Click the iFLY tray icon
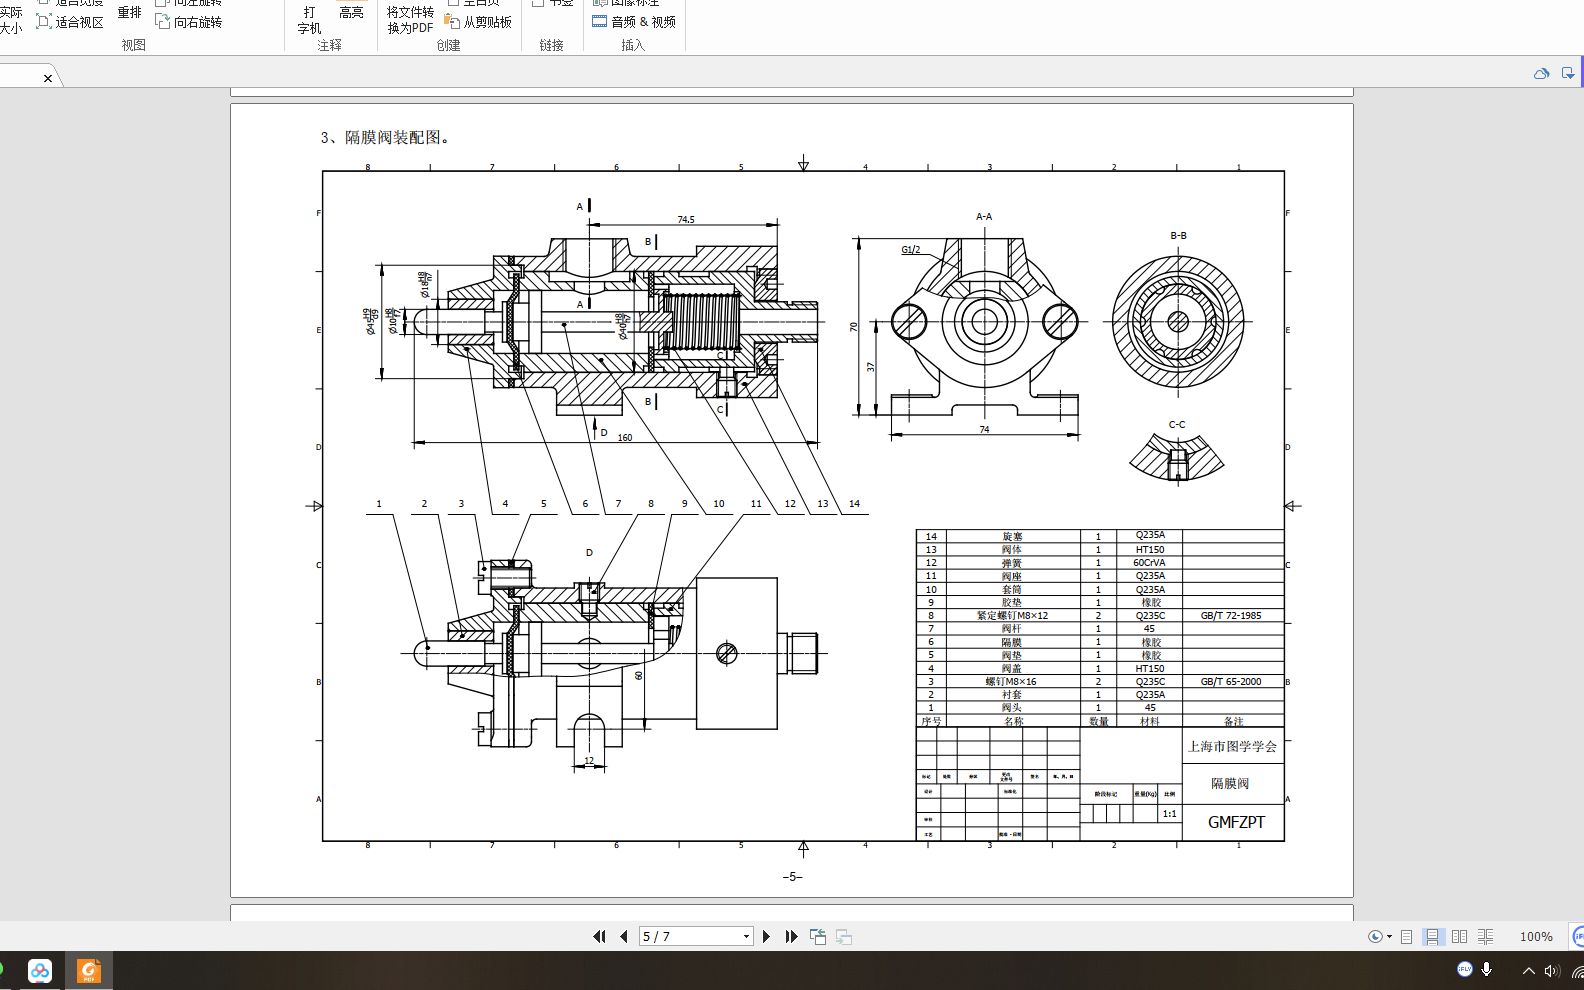The height and width of the screenshot is (990, 1584). pyautogui.click(x=1464, y=969)
